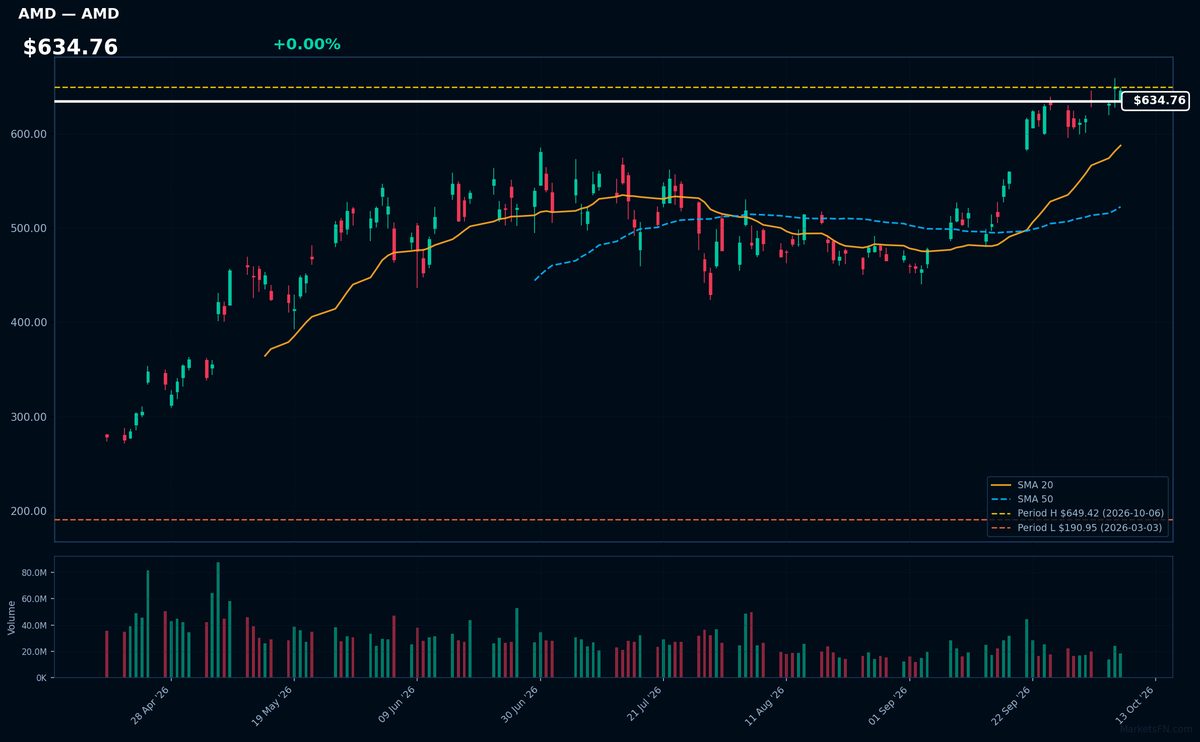Image resolution: width=1200 pixels, height=742 pixels.
Task: Click the 400.00 price axis label
Action: [x=30, y=322]
